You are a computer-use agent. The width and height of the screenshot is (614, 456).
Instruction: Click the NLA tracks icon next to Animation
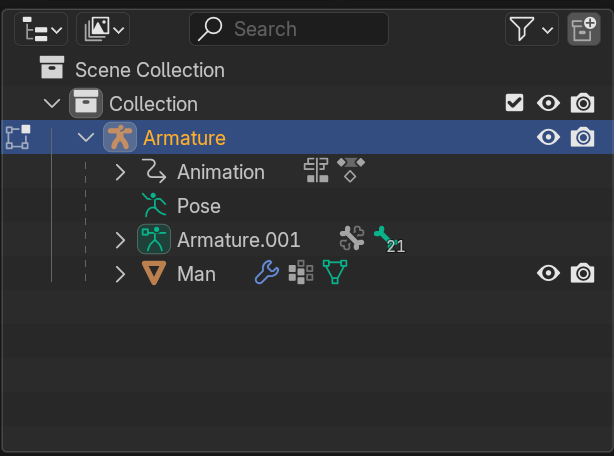click(x=316, y=170)
